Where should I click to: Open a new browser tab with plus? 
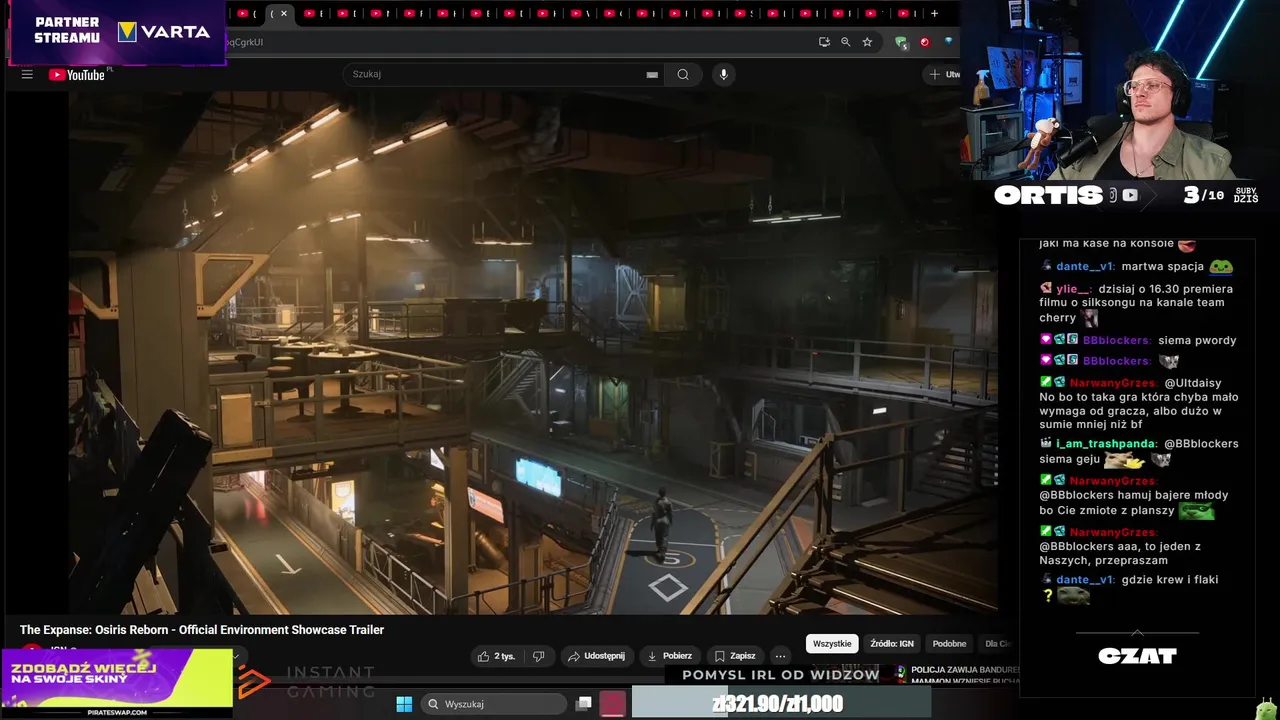coord(934,14)
